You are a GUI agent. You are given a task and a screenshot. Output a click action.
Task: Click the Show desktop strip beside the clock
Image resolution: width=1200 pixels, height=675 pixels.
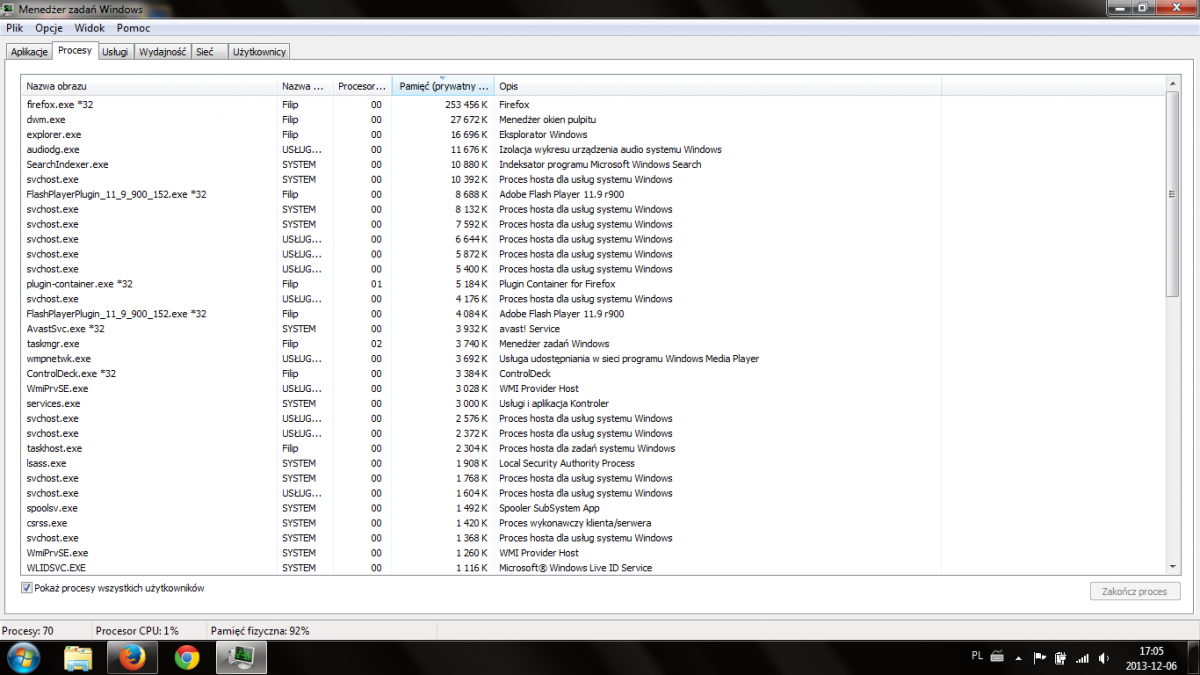coord(1193,658)
